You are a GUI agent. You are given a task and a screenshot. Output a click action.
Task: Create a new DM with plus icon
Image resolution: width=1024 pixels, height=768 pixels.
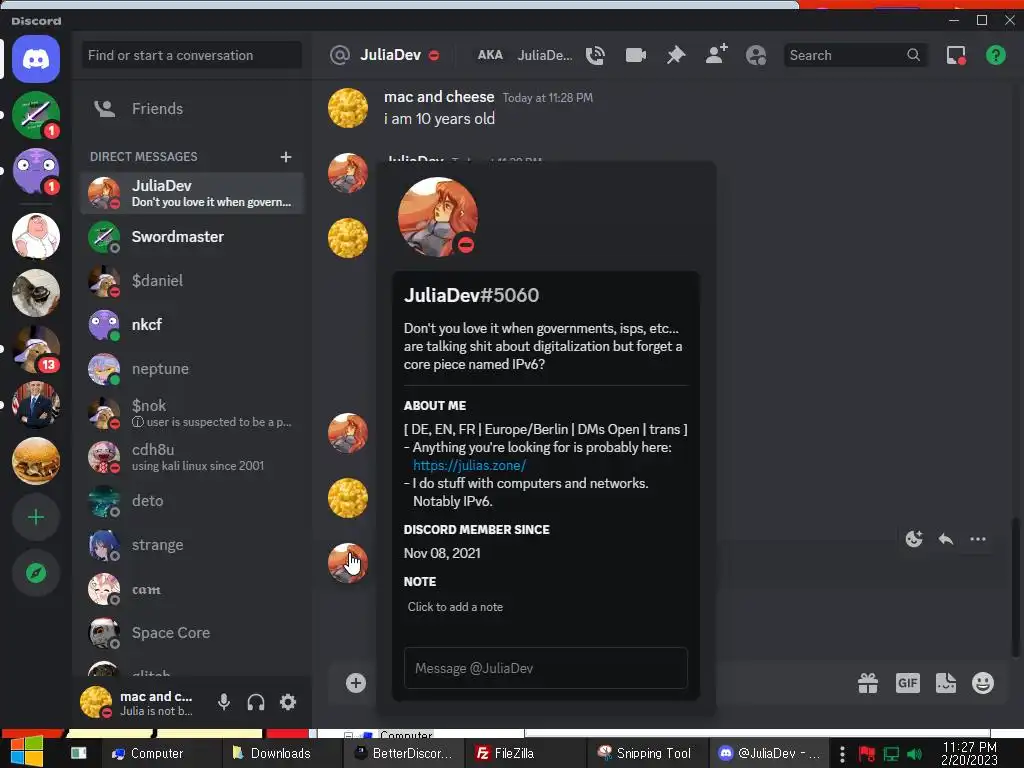pyautogui.click(x=286, y=157)
